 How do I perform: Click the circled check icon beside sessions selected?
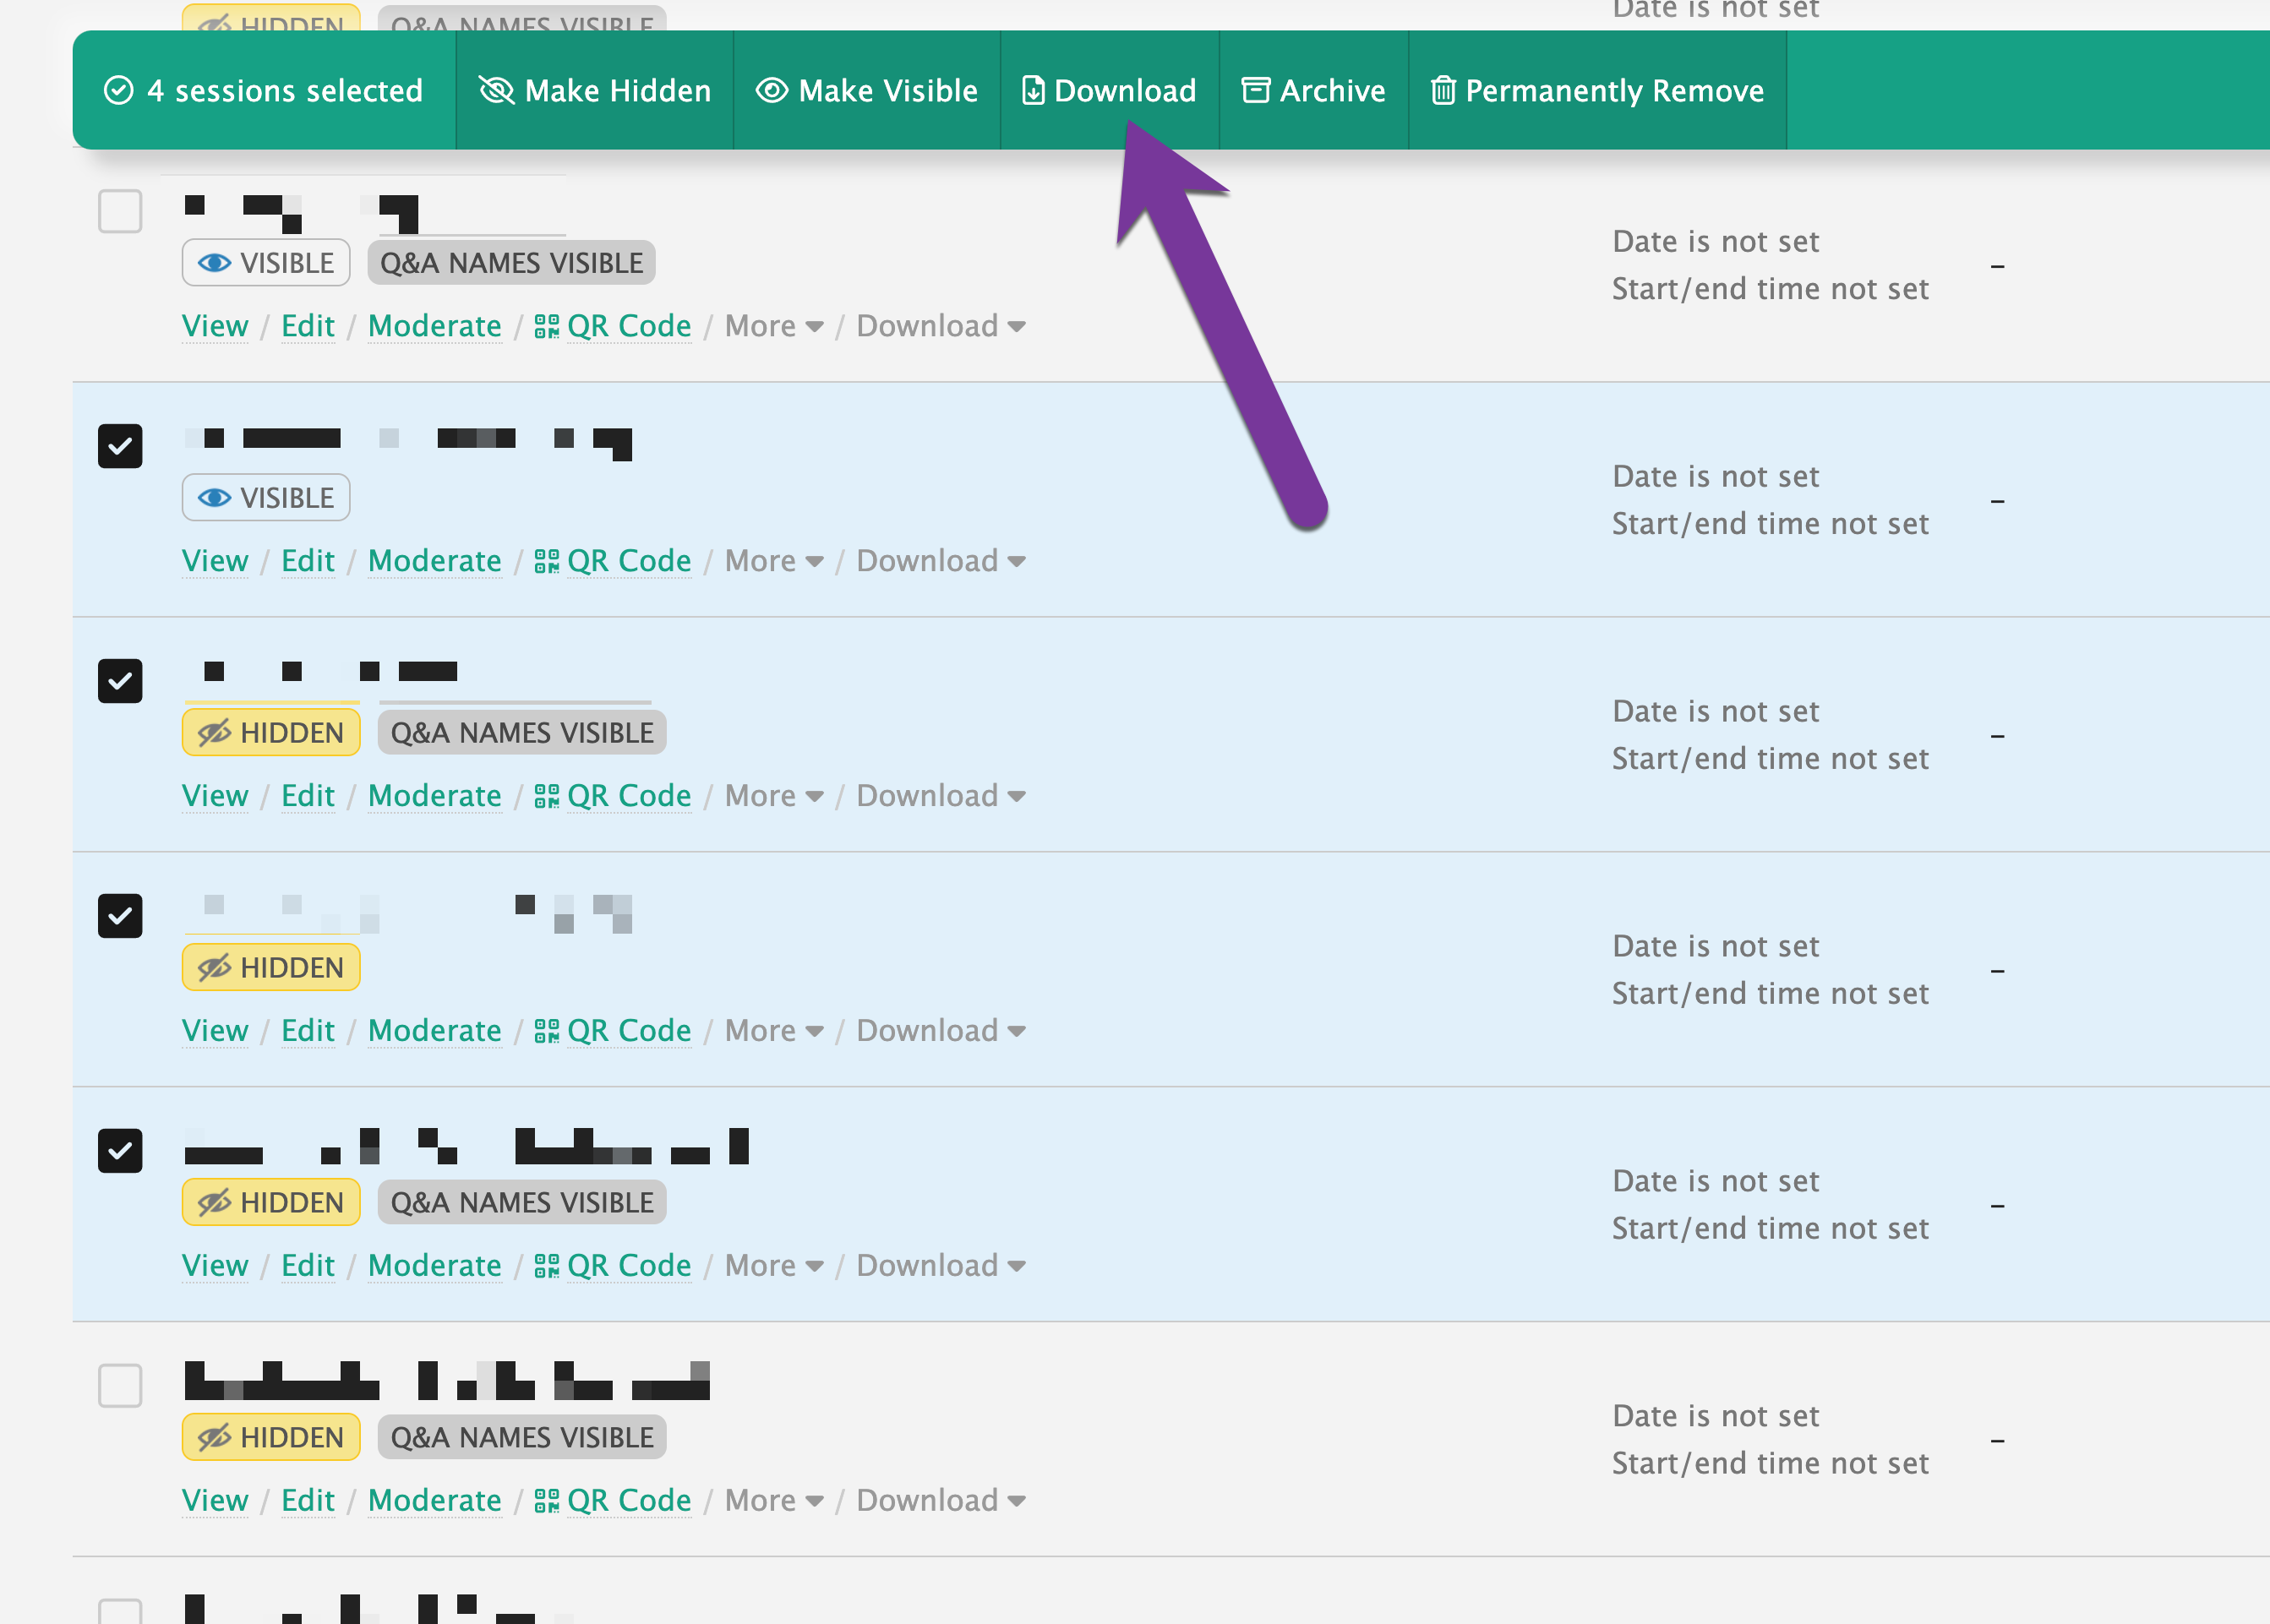pyautogui.click(x=119, y=91)
